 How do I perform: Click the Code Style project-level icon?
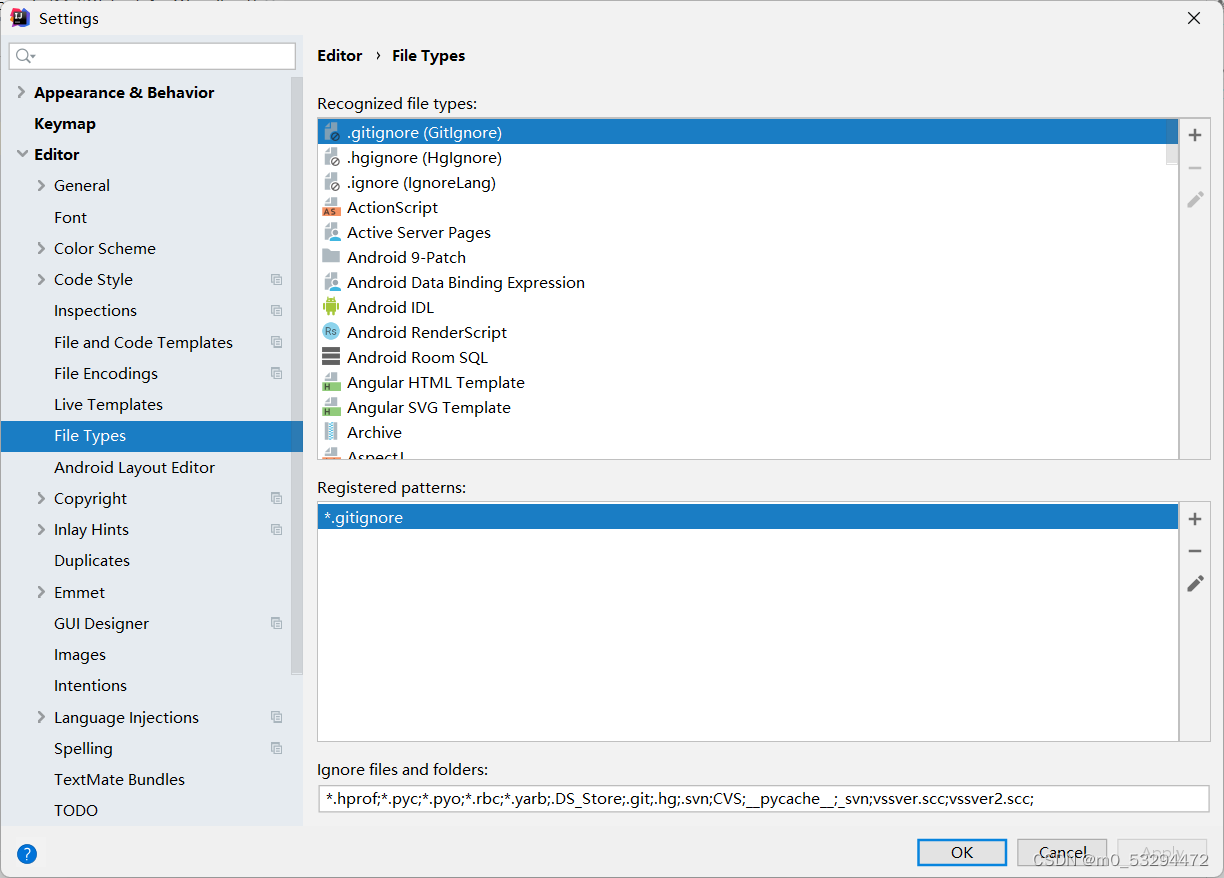(277, 280)
